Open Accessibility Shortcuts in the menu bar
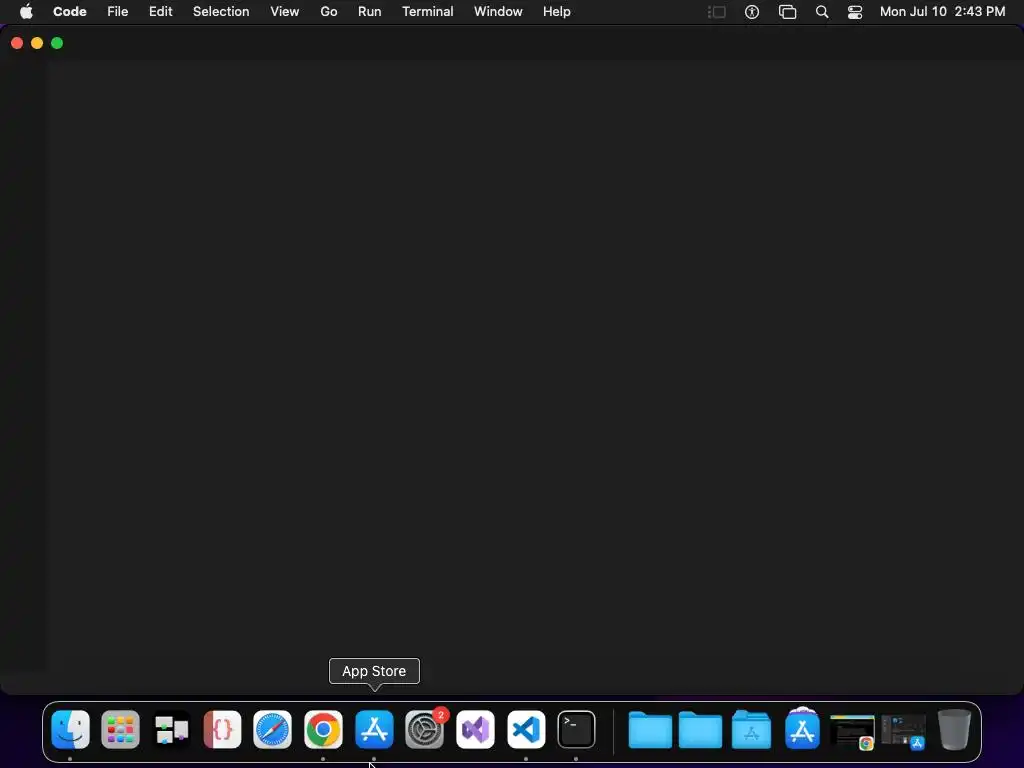The width and height of the screenshot is (1024, 768). (752, 12)
